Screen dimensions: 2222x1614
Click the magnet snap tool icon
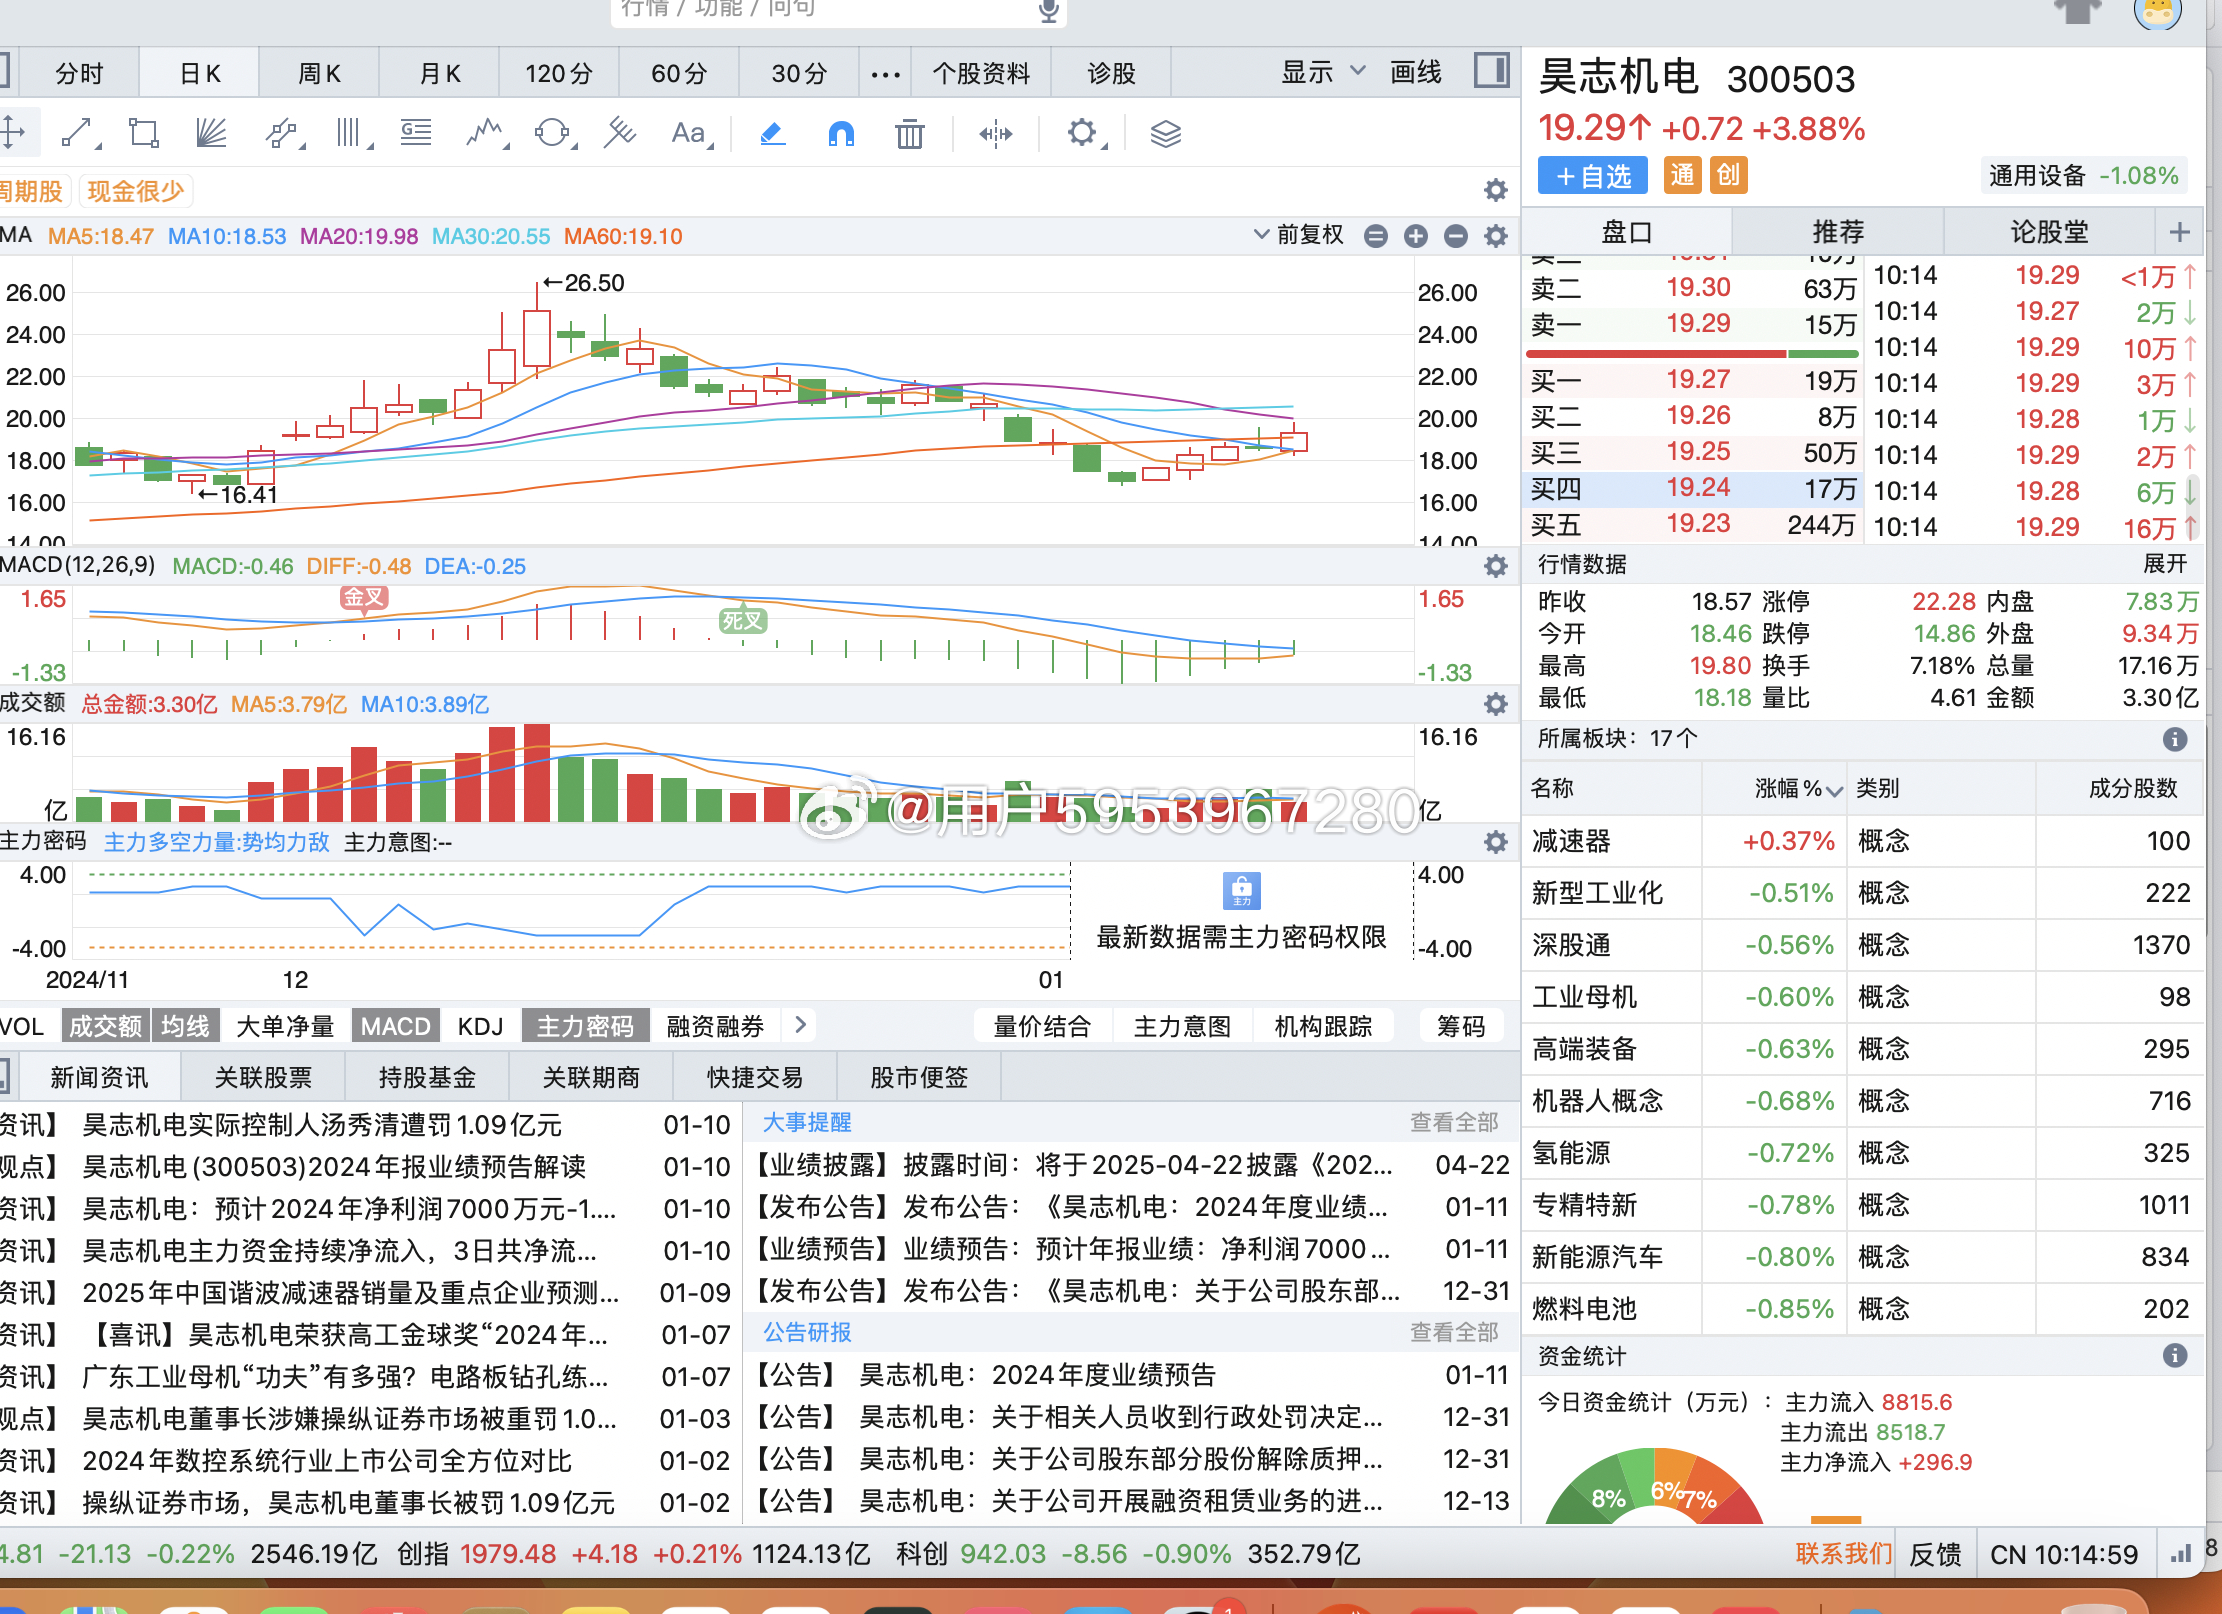tap(841, 133)
